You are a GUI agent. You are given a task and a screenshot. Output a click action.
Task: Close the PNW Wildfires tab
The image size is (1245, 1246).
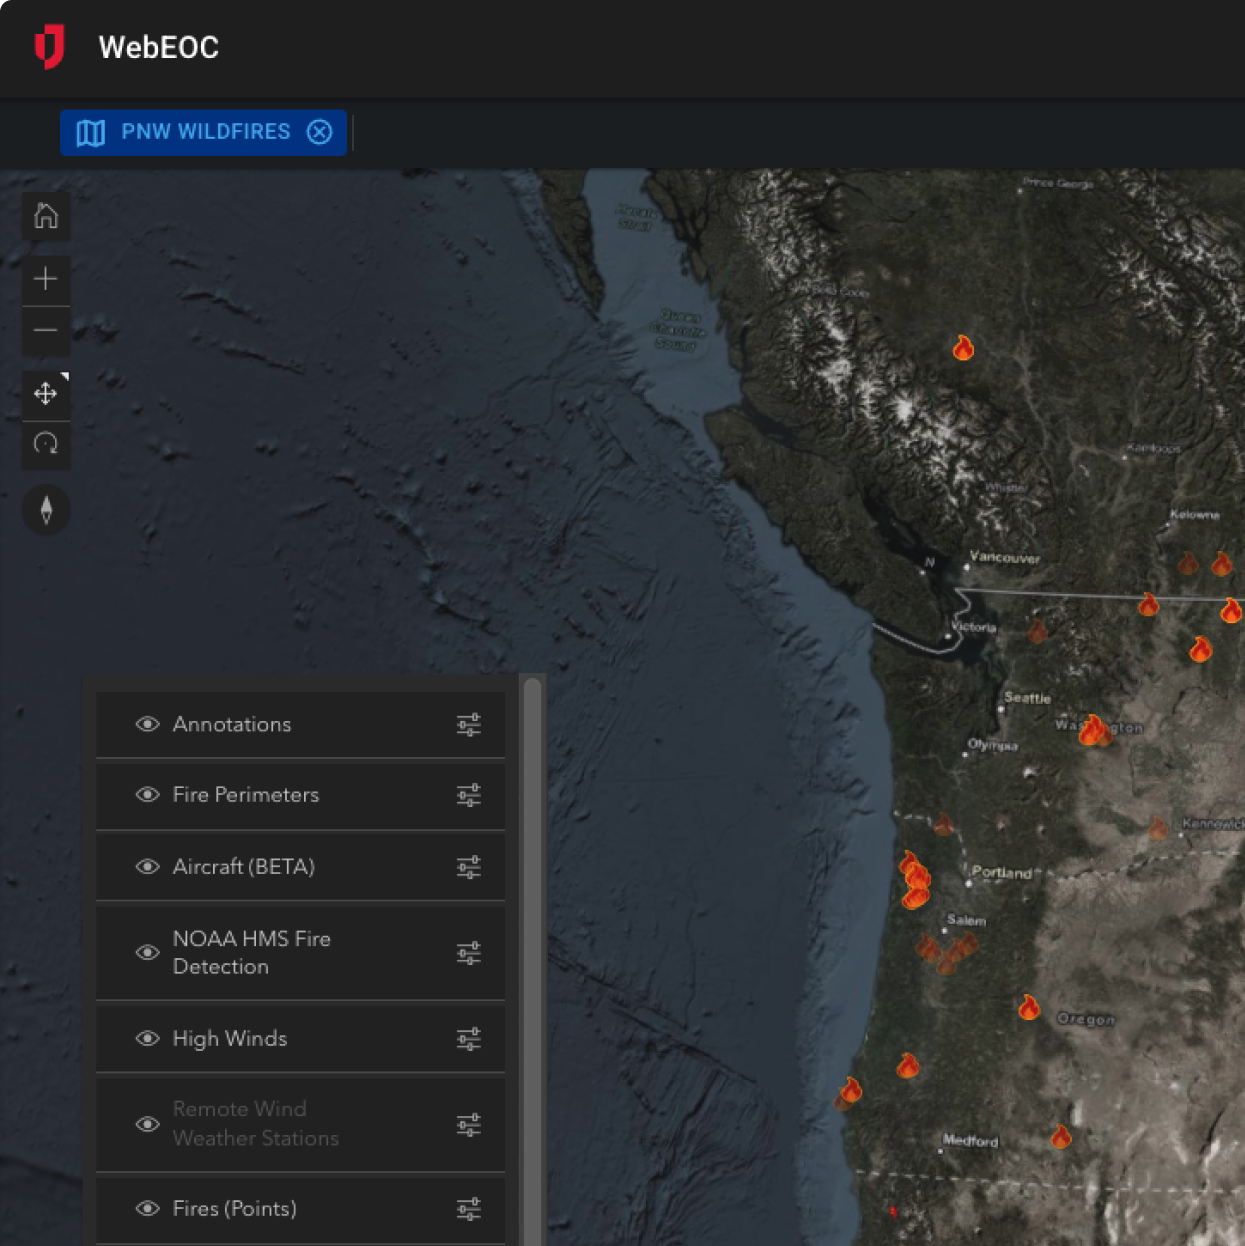(x=319, y=132)
